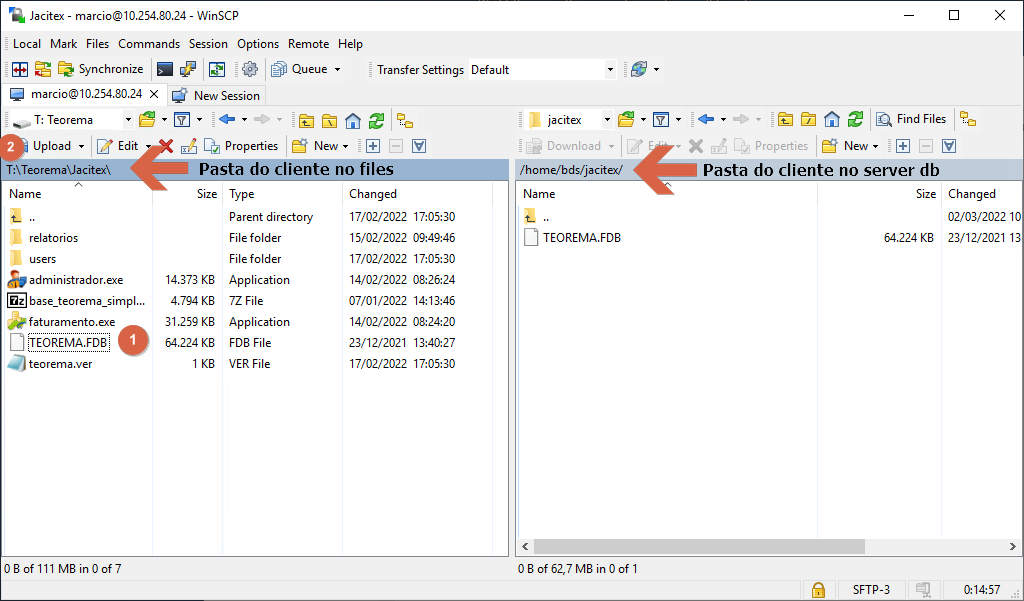Open the Commands menu

tap(149, 44)
